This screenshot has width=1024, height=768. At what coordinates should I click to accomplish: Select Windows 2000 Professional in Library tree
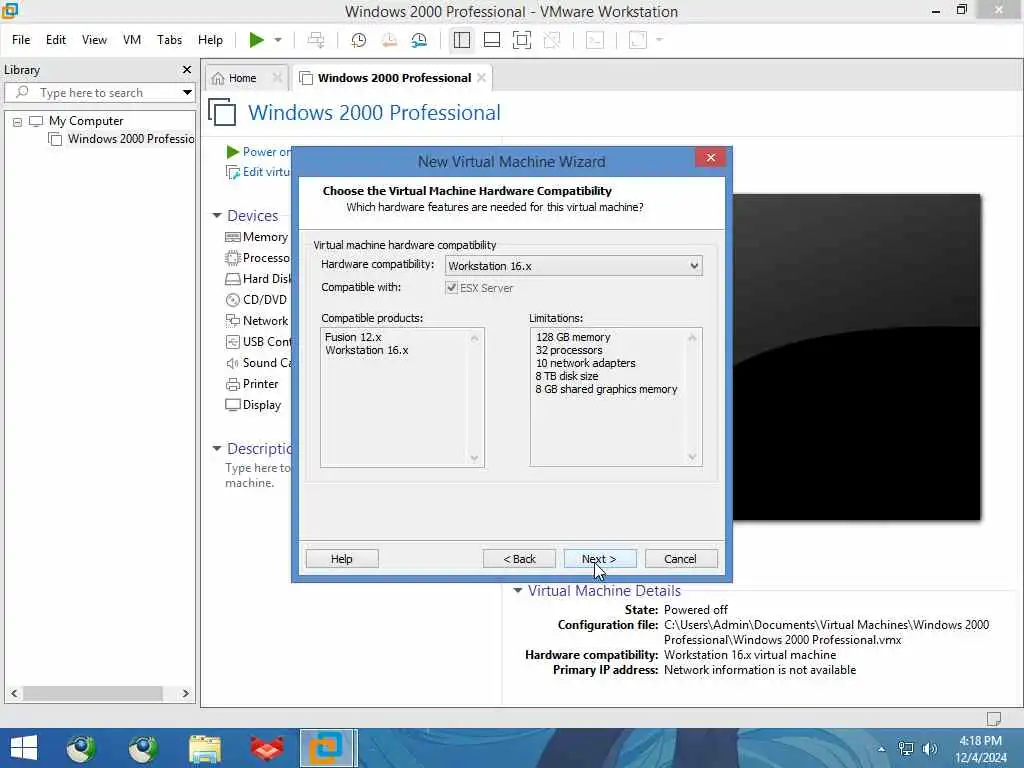131,139
